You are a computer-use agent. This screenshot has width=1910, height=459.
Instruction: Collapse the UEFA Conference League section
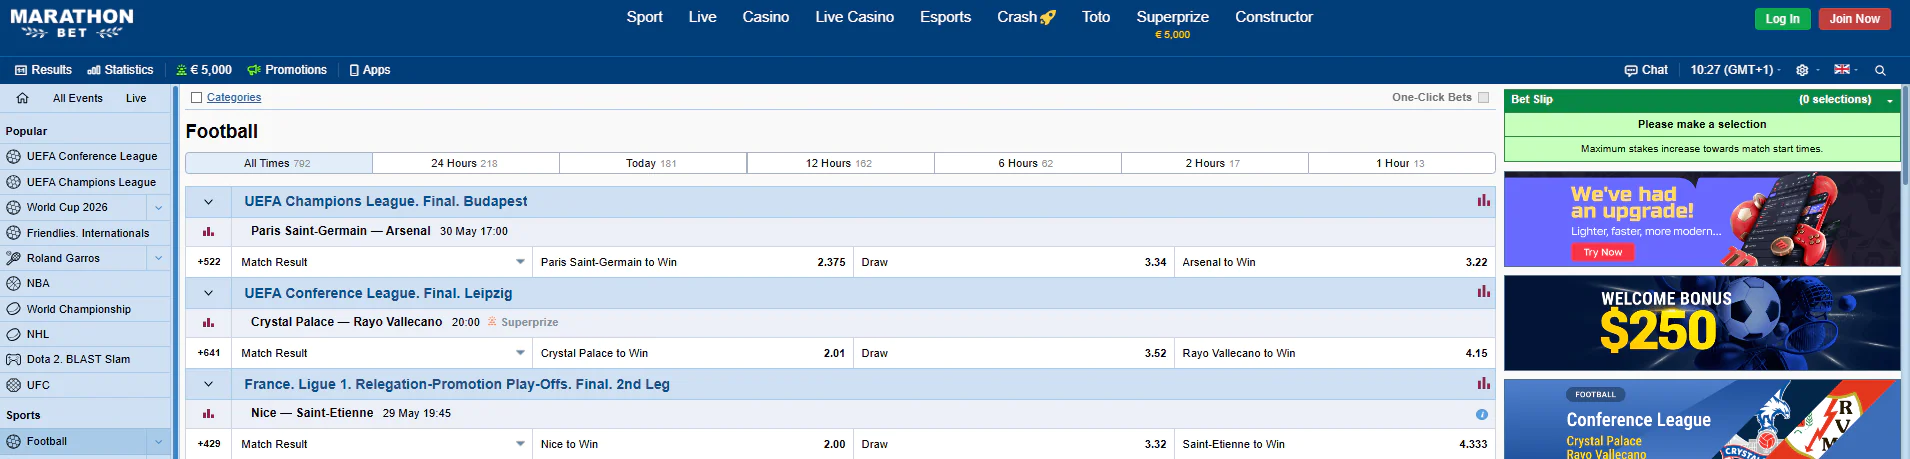pyautogui.click(x=208, y=293)
